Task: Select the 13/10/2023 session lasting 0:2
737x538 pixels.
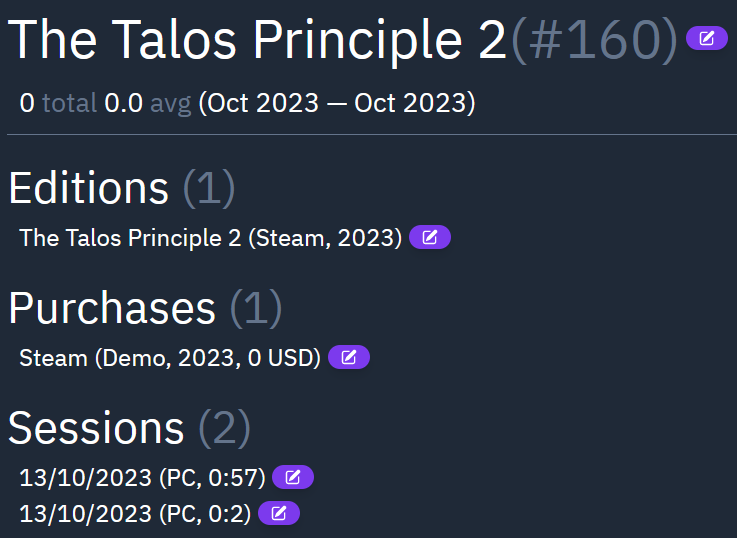Action: (135, 514)
